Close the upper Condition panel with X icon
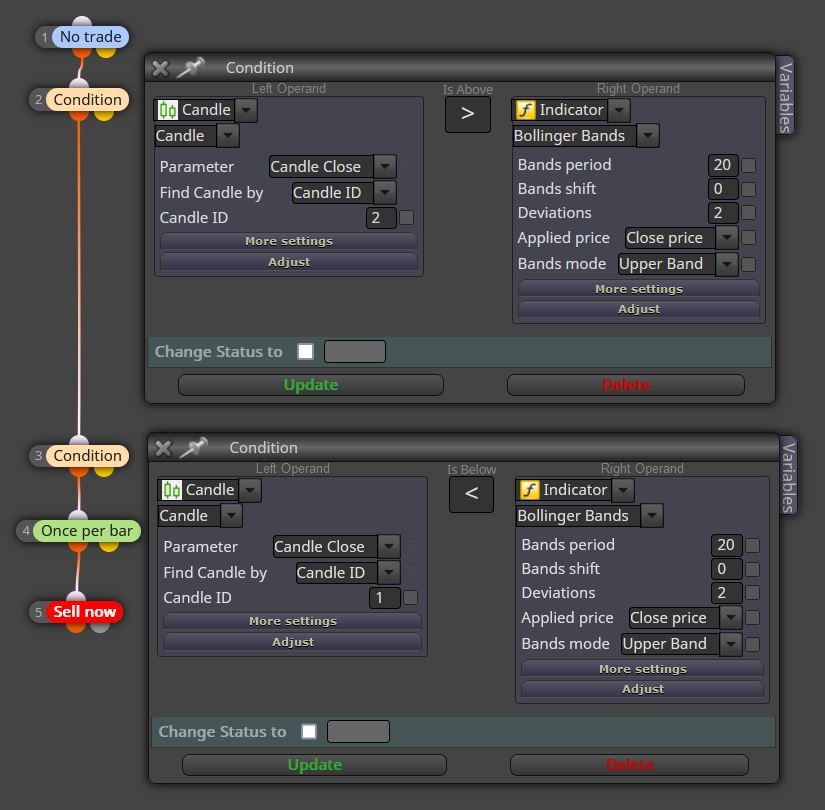 tap(160, 68)
